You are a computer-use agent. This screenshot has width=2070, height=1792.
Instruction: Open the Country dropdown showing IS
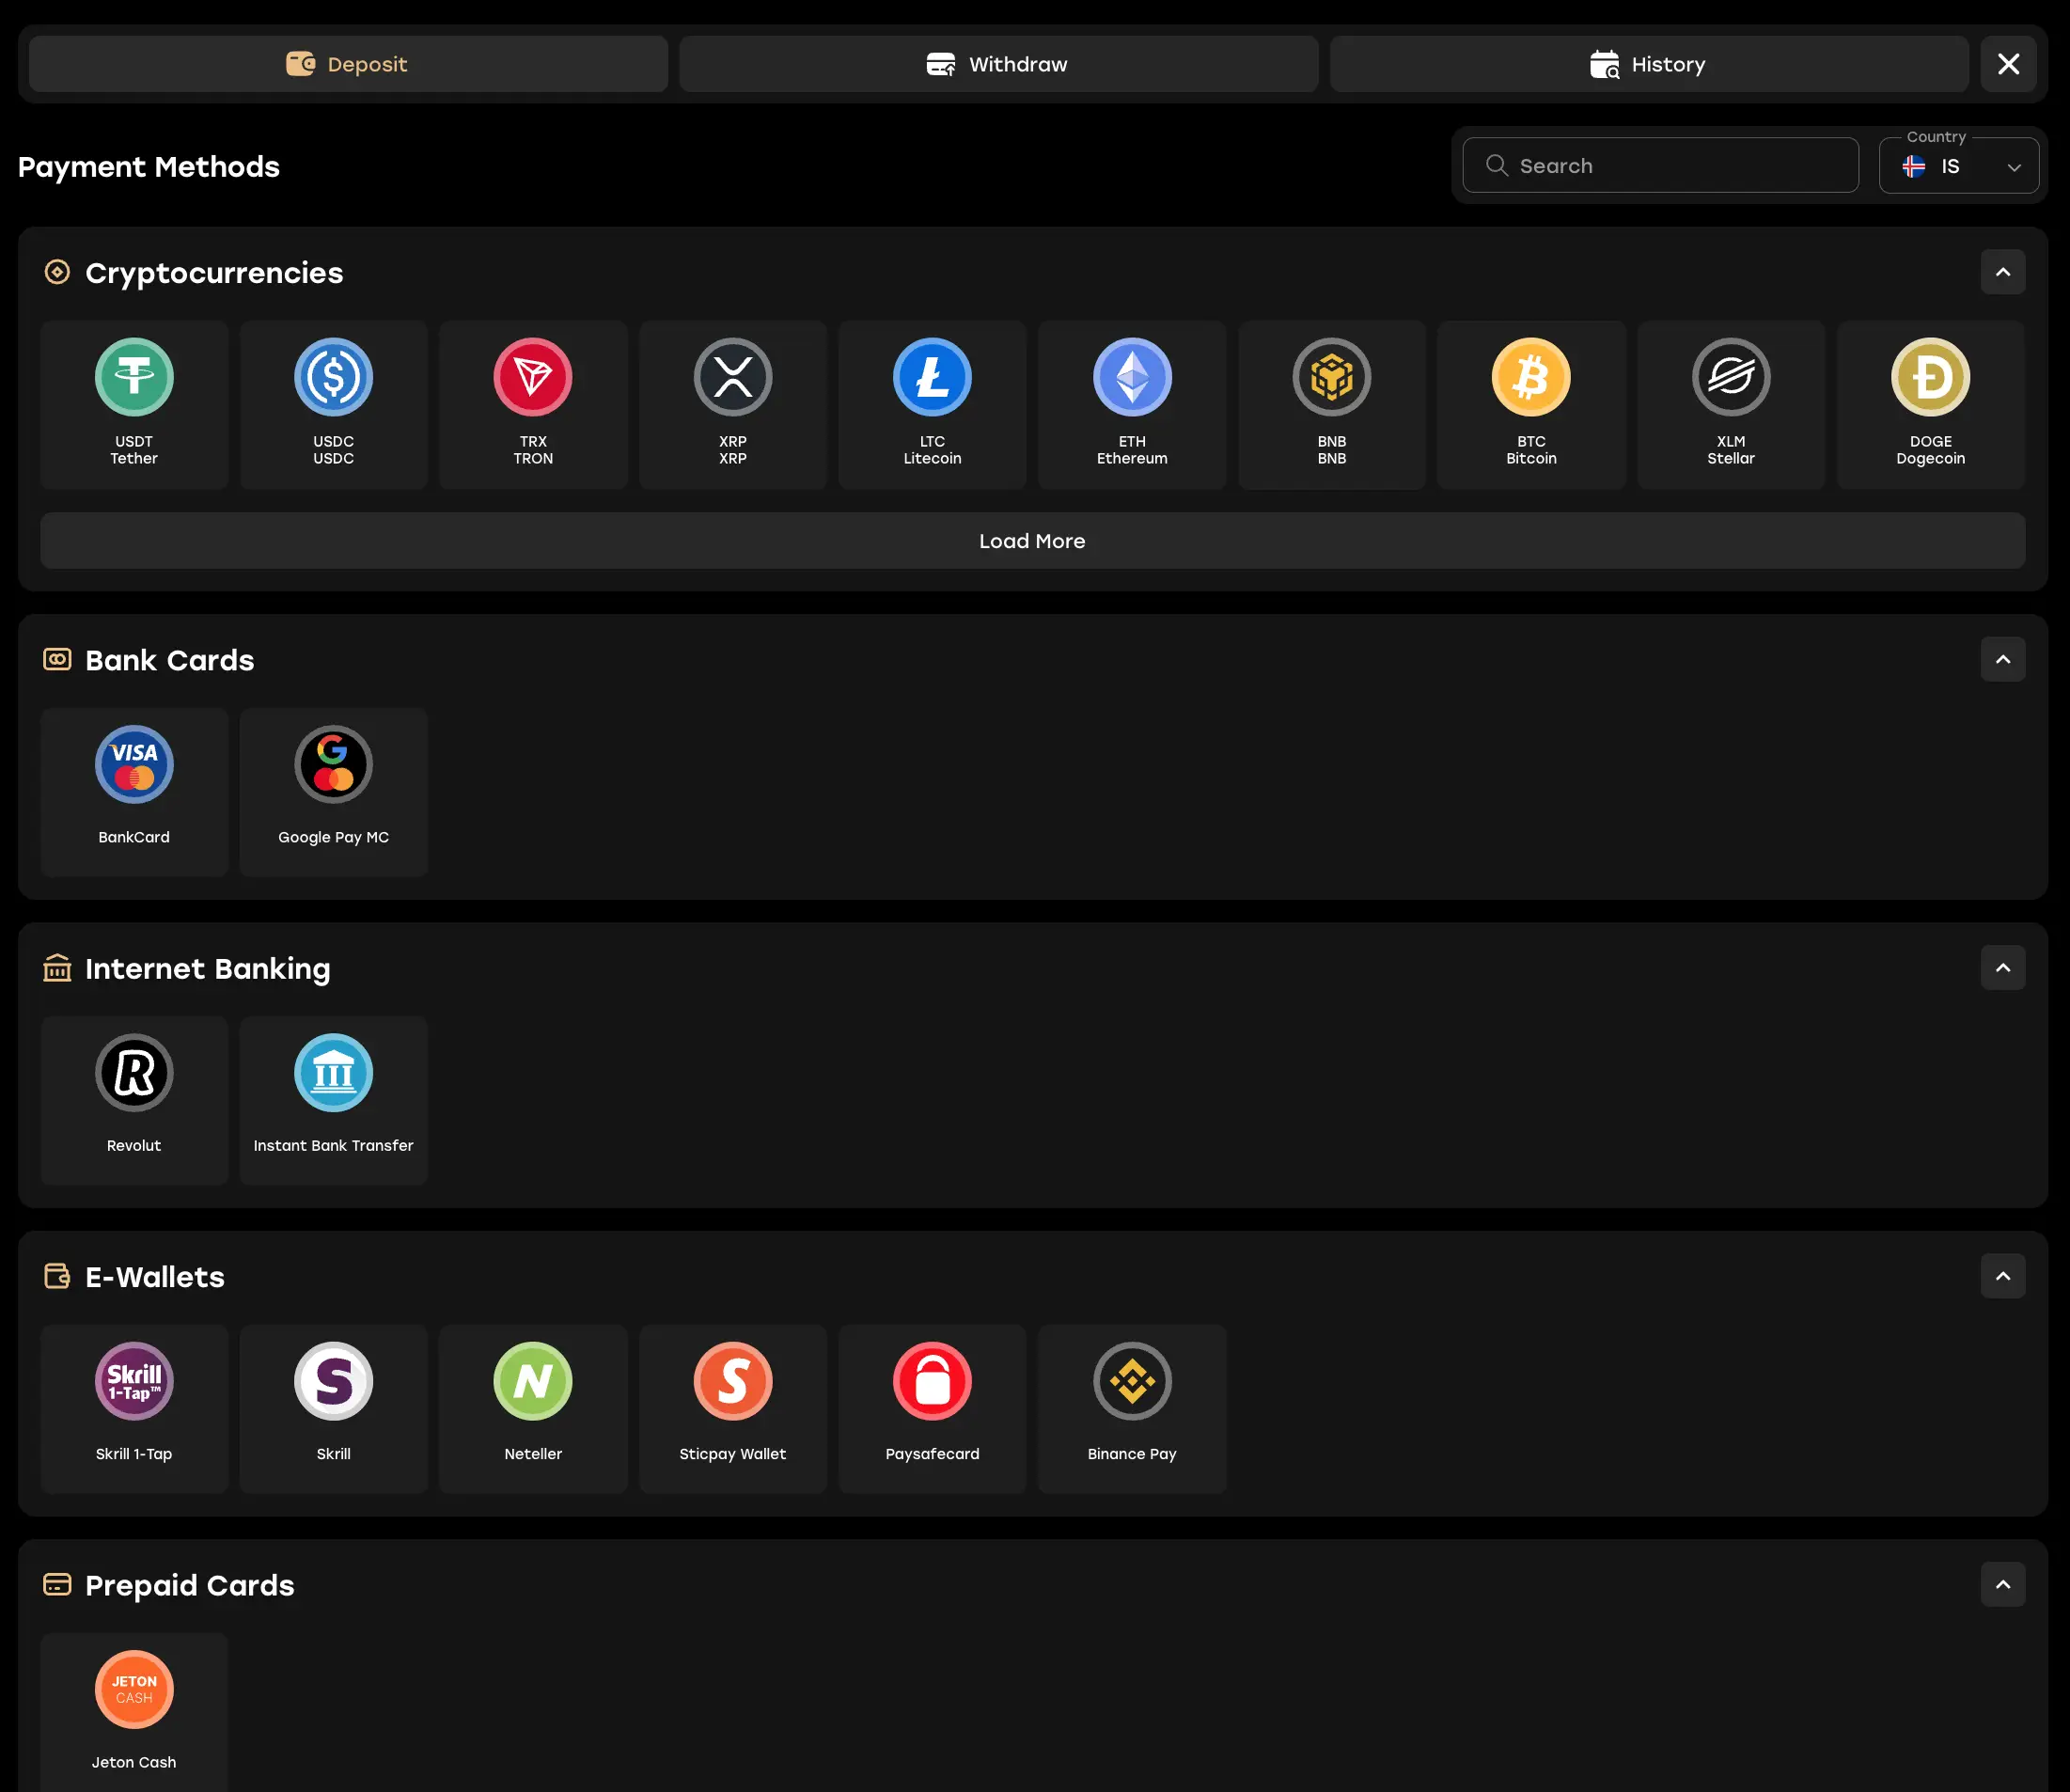[1958, 166]
